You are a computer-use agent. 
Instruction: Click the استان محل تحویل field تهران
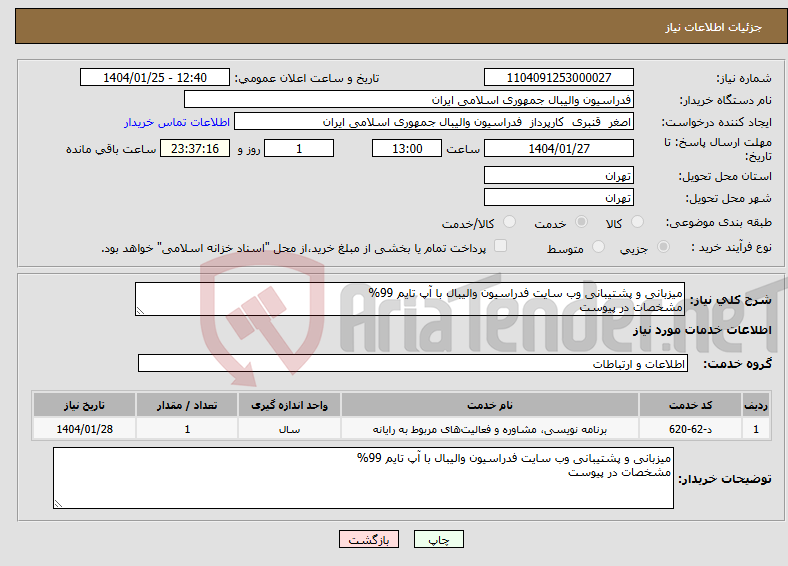(x=559, y=175)
